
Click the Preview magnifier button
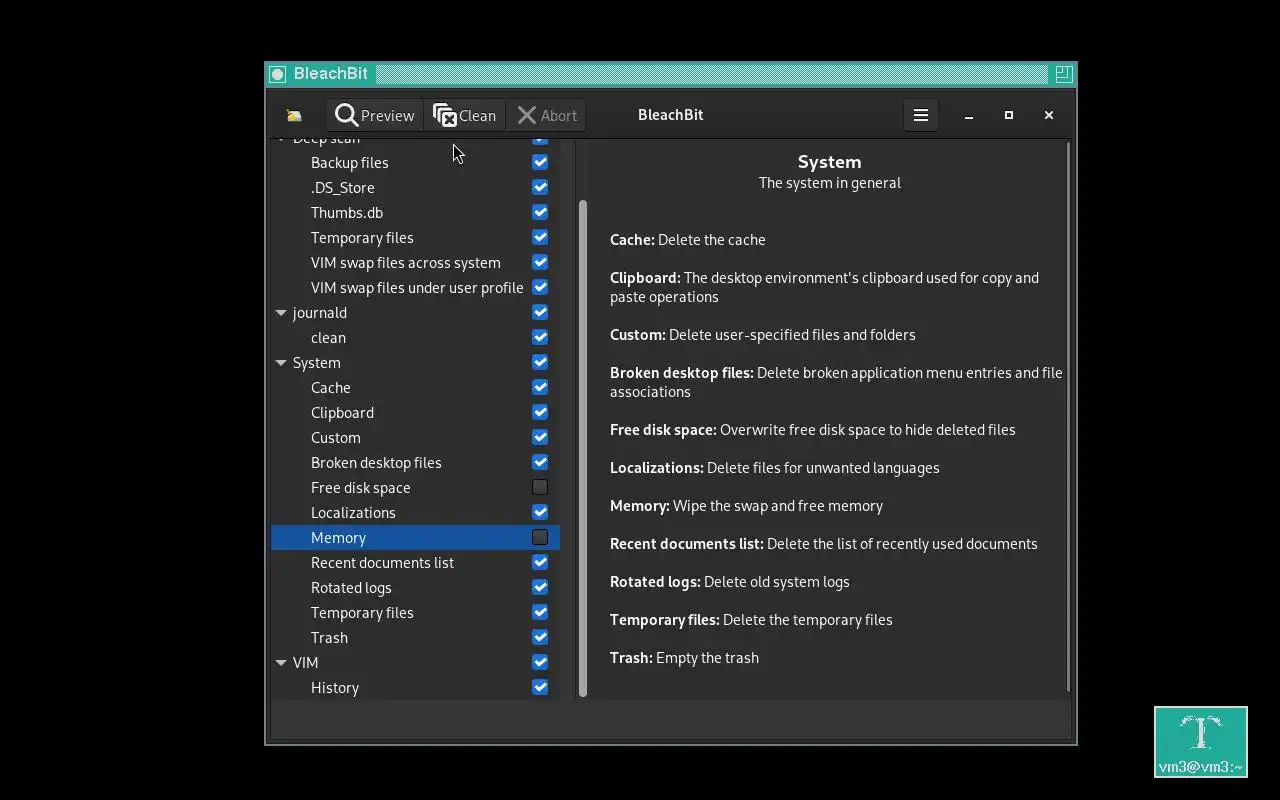tap(375, 115)
